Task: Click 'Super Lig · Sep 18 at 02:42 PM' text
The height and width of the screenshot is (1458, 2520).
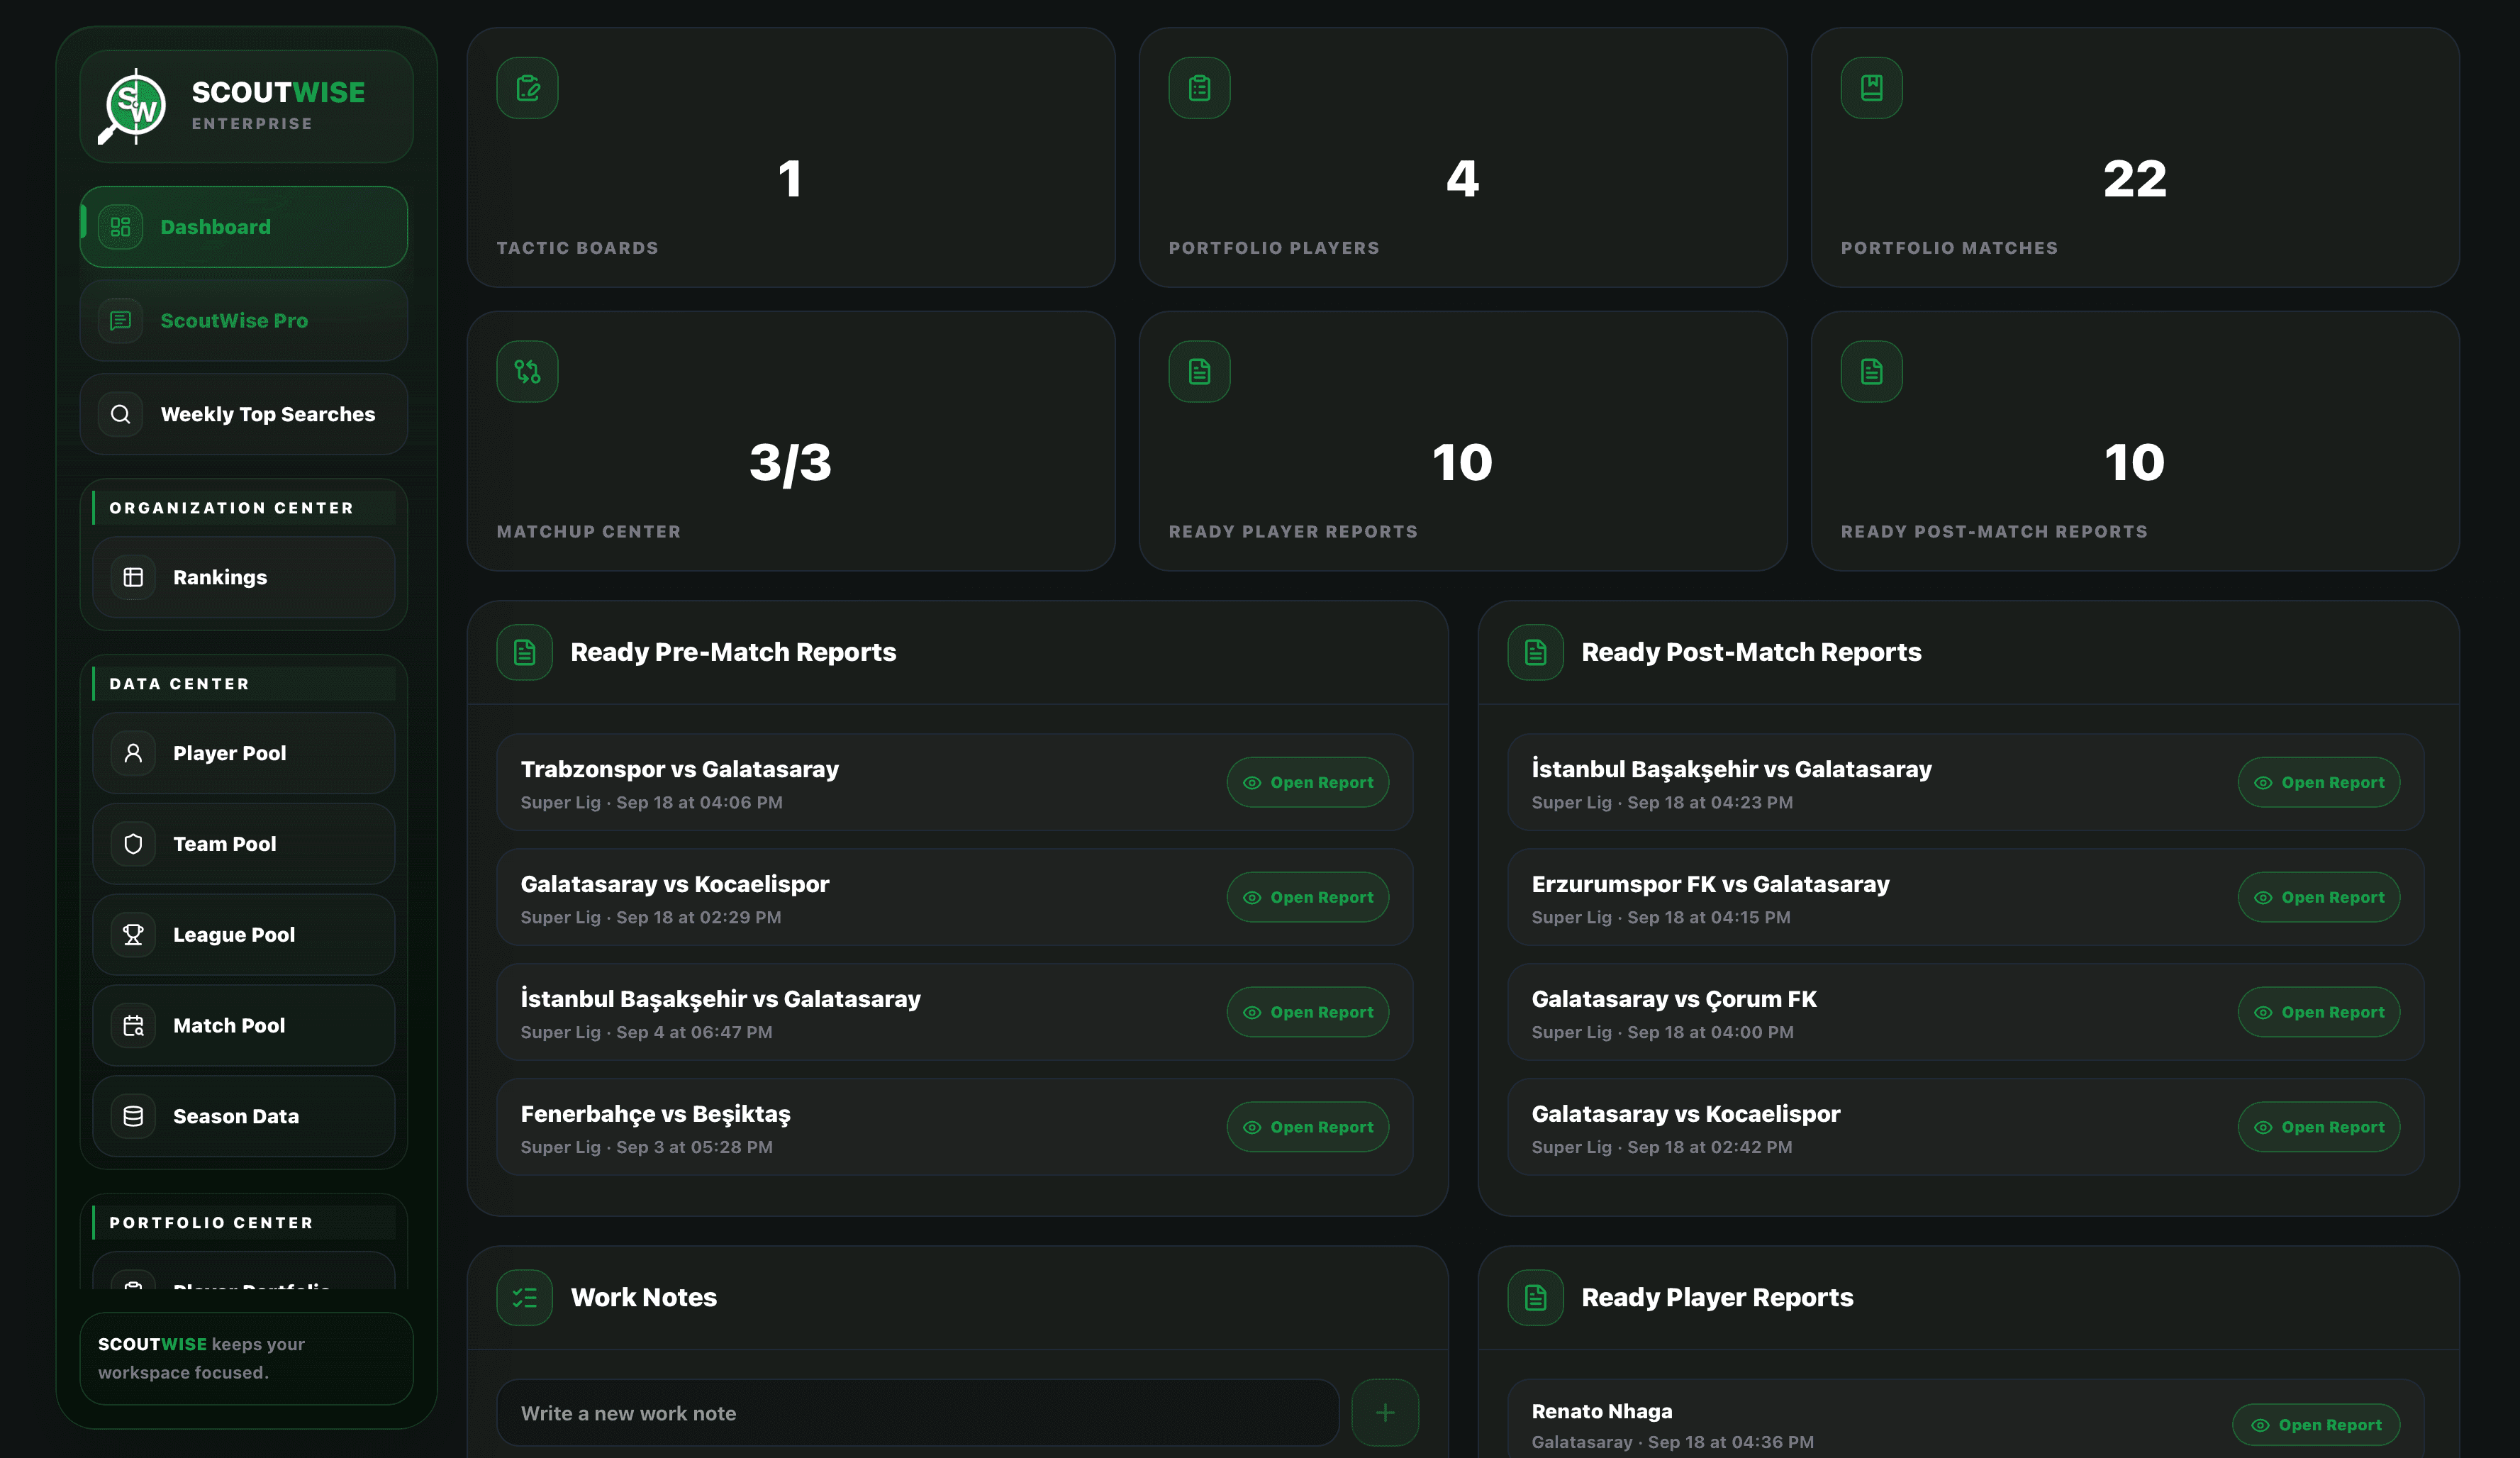Action: (x=1662, y=1147)
